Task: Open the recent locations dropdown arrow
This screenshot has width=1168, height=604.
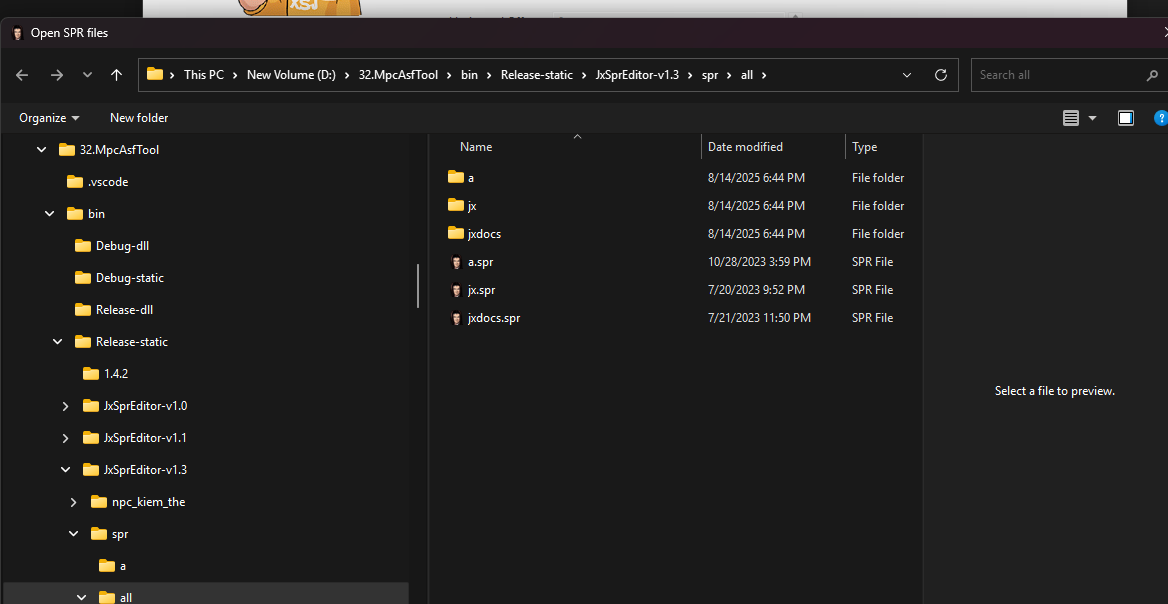Action: click(x=87, y=75)
